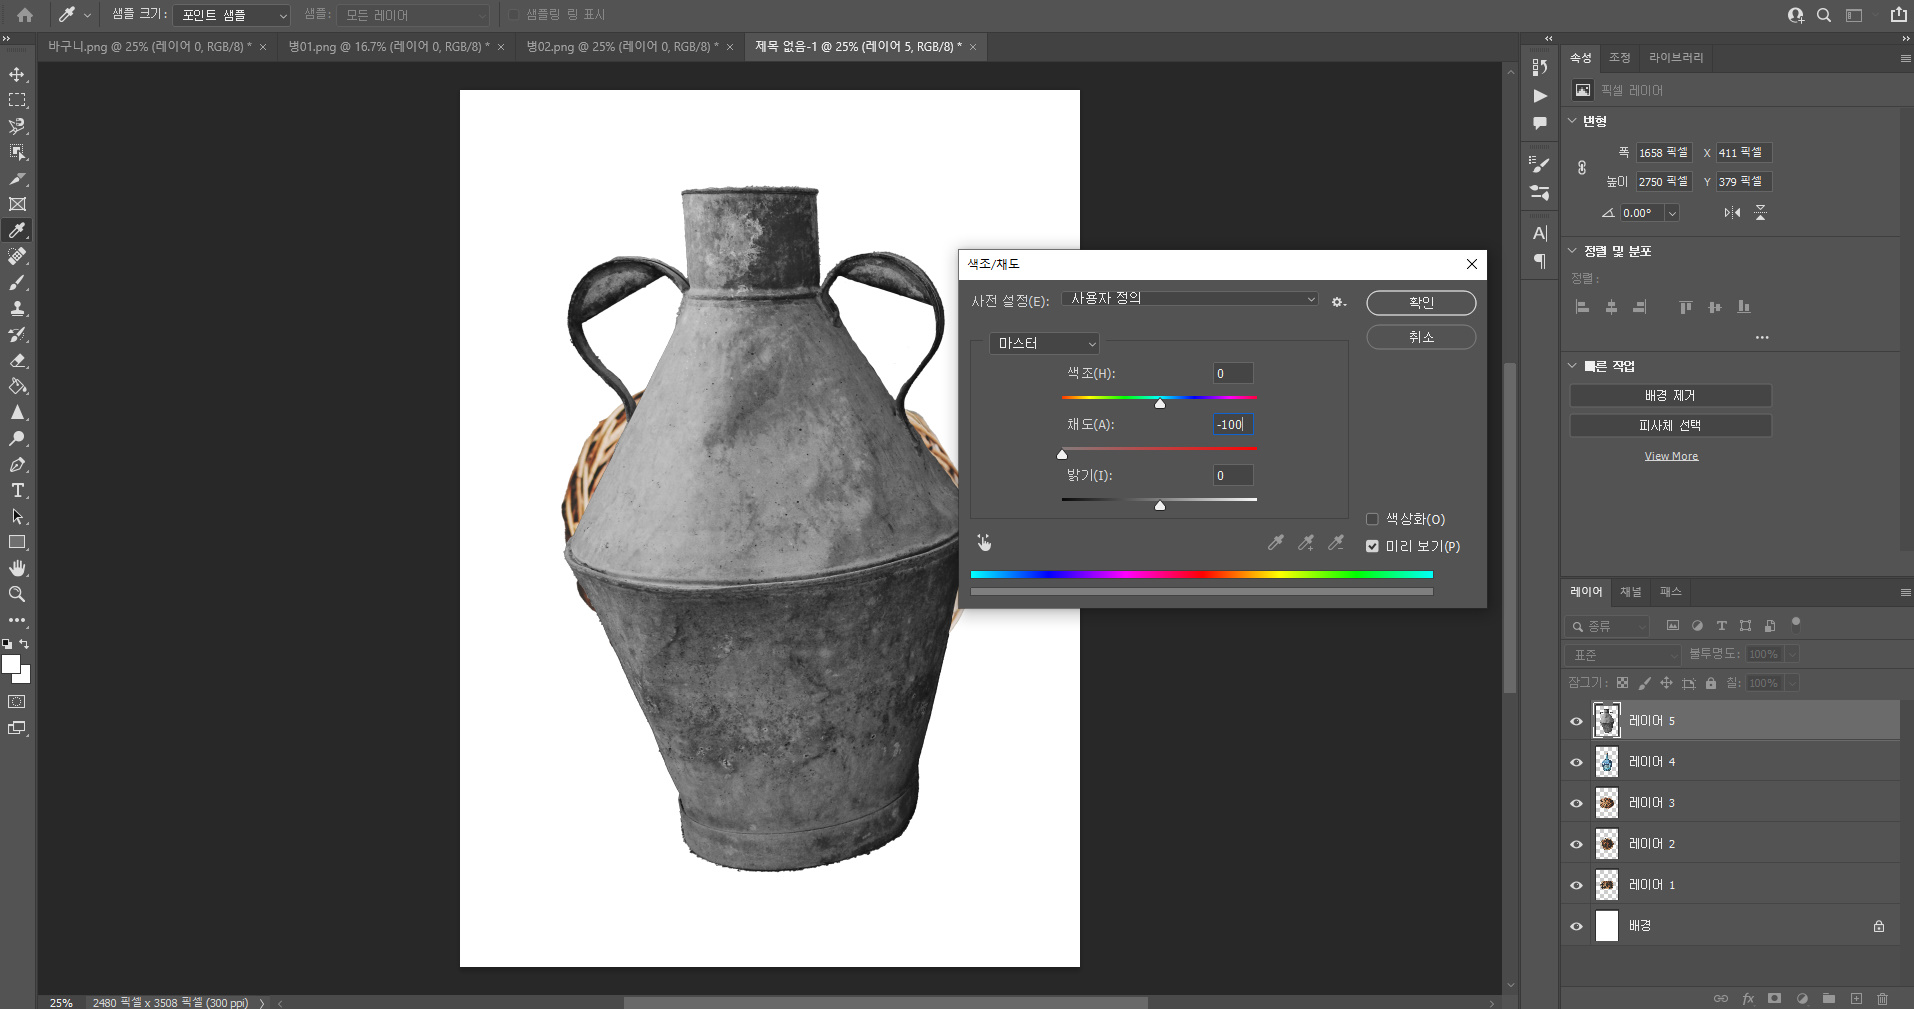Open the 사전 설정 preset dropdown
The image size is (1914, 1009).
(x=1191, y=299)
